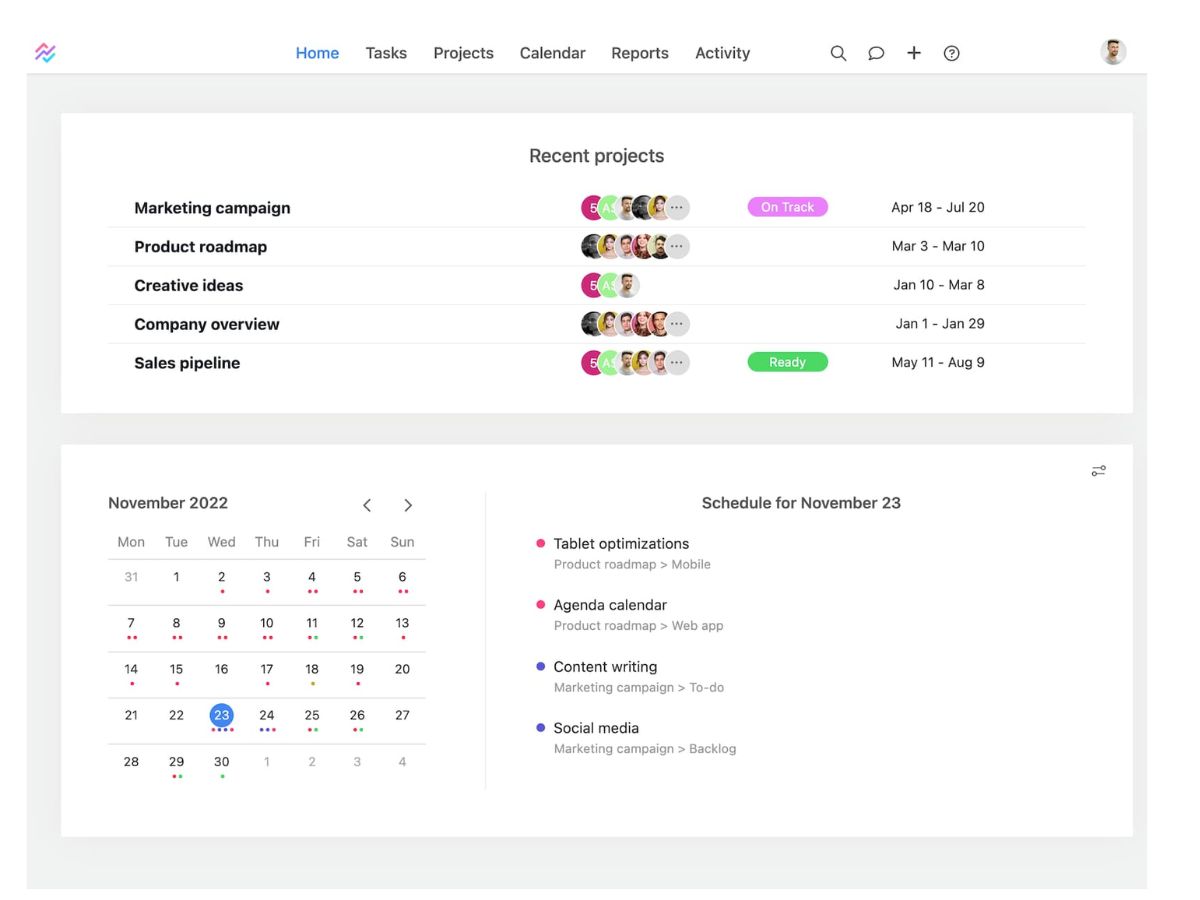This screenshot has height=900, width=1200.
Task: Click the May 11 - Aug 9 date range
Action: [938, 362]
